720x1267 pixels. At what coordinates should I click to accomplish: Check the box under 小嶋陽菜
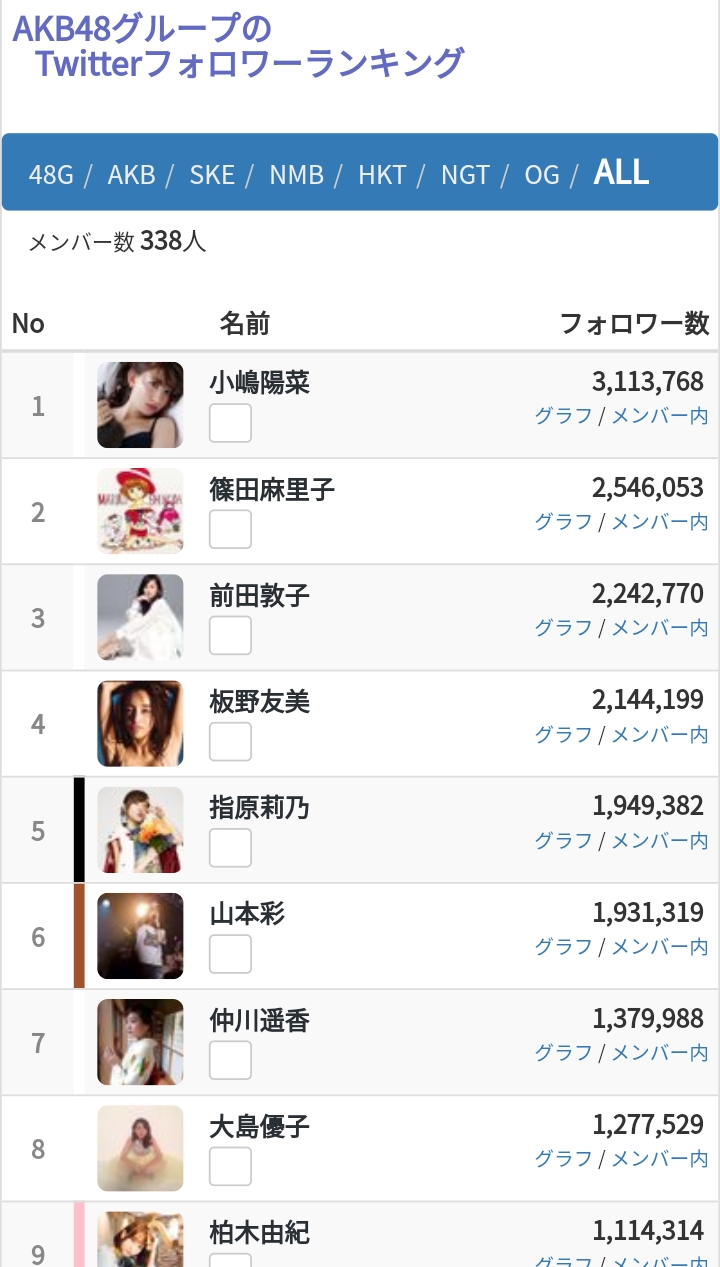(230, 423)
